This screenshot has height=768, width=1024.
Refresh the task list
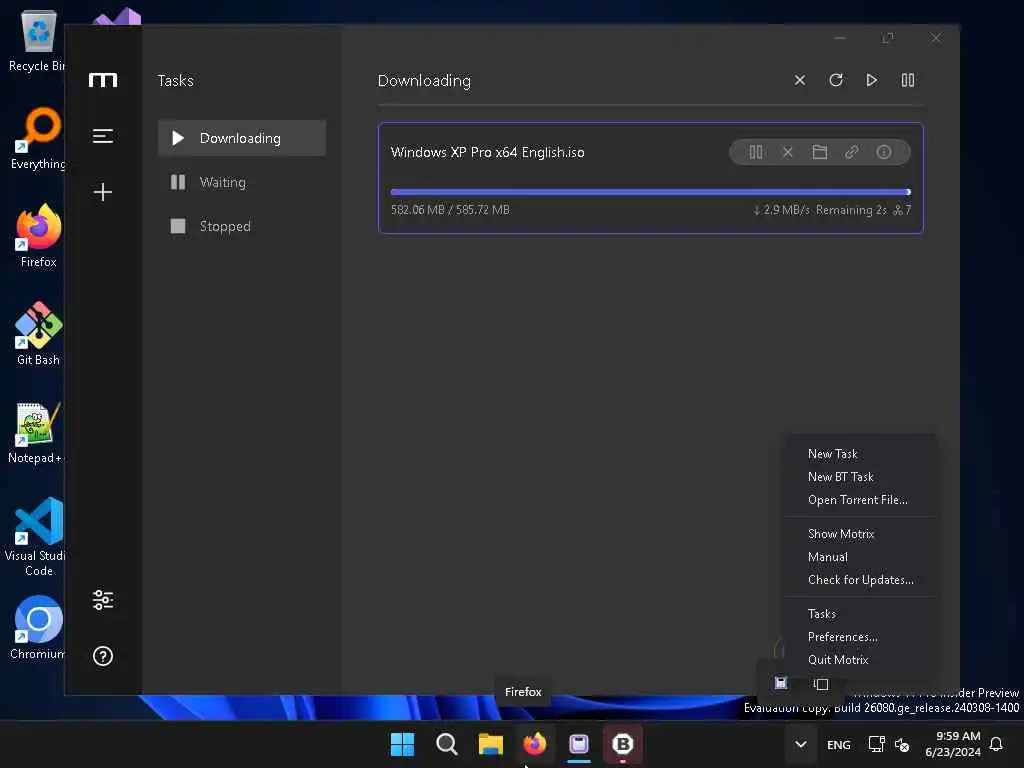tap(836, 80)
